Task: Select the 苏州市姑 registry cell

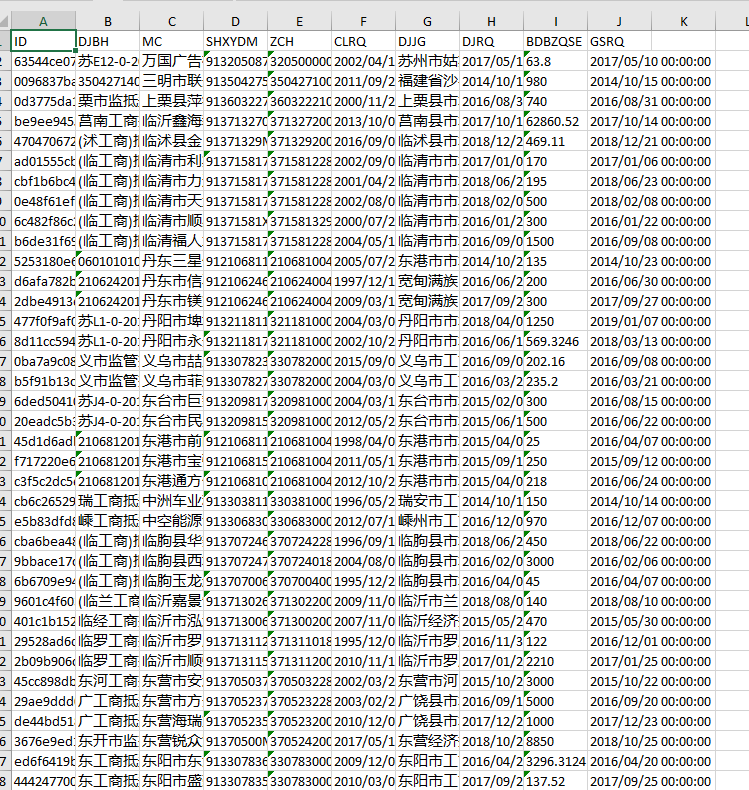Action: pos(428,61)
